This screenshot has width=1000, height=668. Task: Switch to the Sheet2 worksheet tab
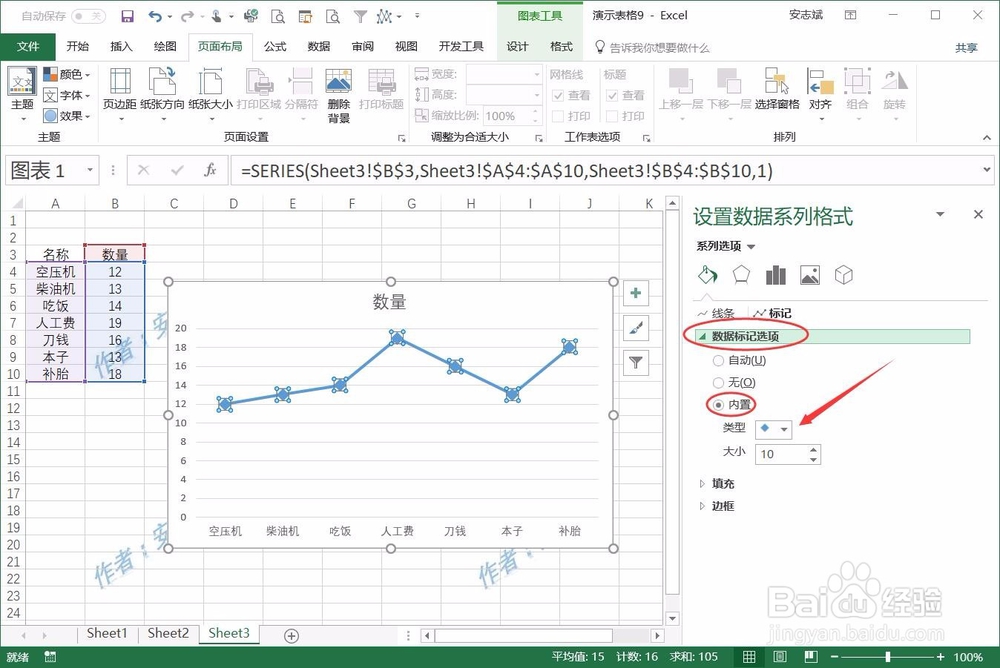168,633
